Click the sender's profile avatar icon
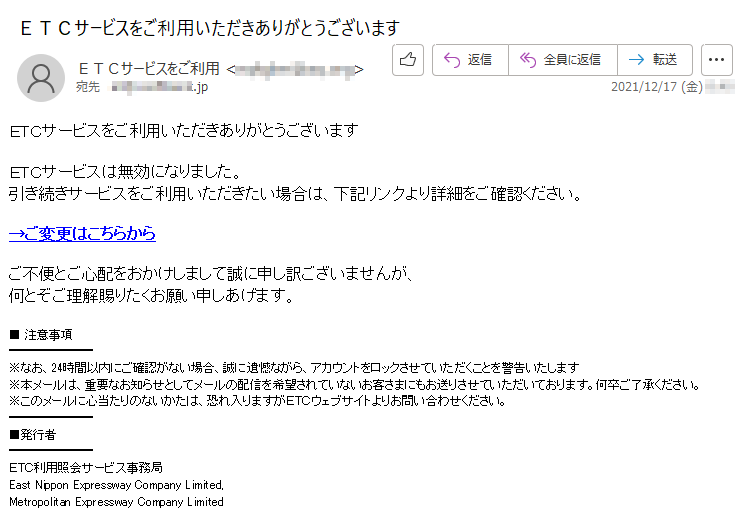Screen dimensions: 747x527 click(x=41, y=78)
